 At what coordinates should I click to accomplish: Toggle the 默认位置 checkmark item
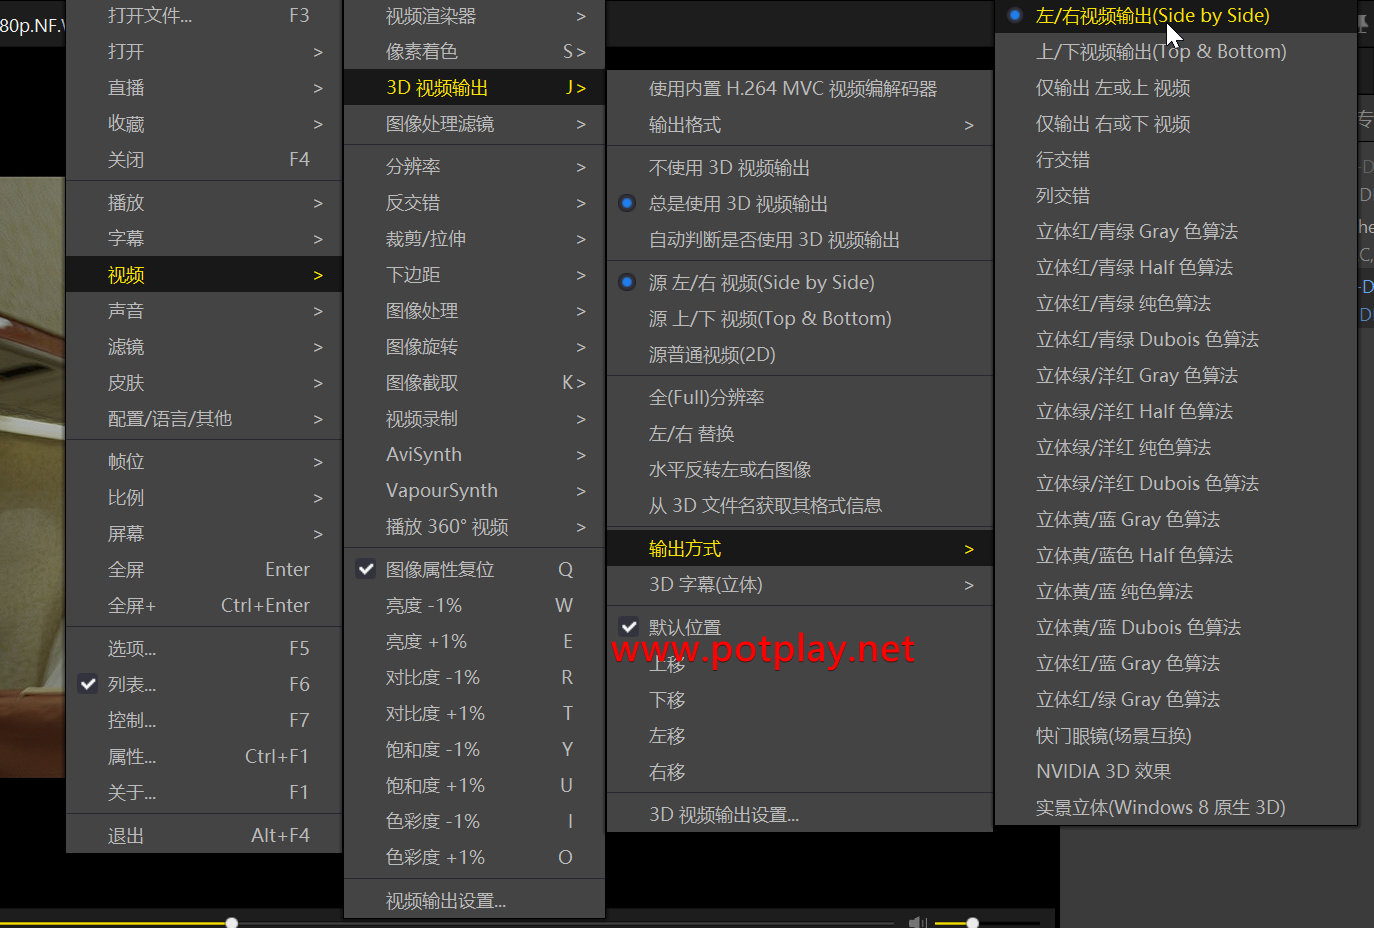pos(800,628)
